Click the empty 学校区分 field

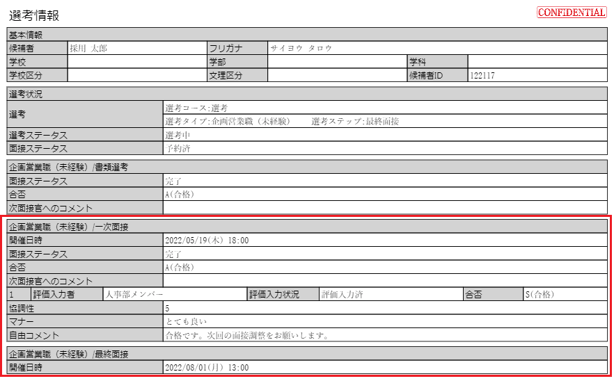137,75
